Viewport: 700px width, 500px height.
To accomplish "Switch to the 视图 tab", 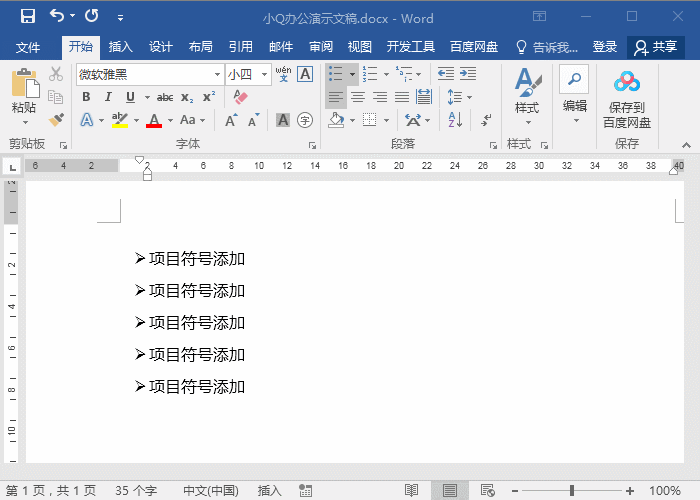I will pos(359,46).
